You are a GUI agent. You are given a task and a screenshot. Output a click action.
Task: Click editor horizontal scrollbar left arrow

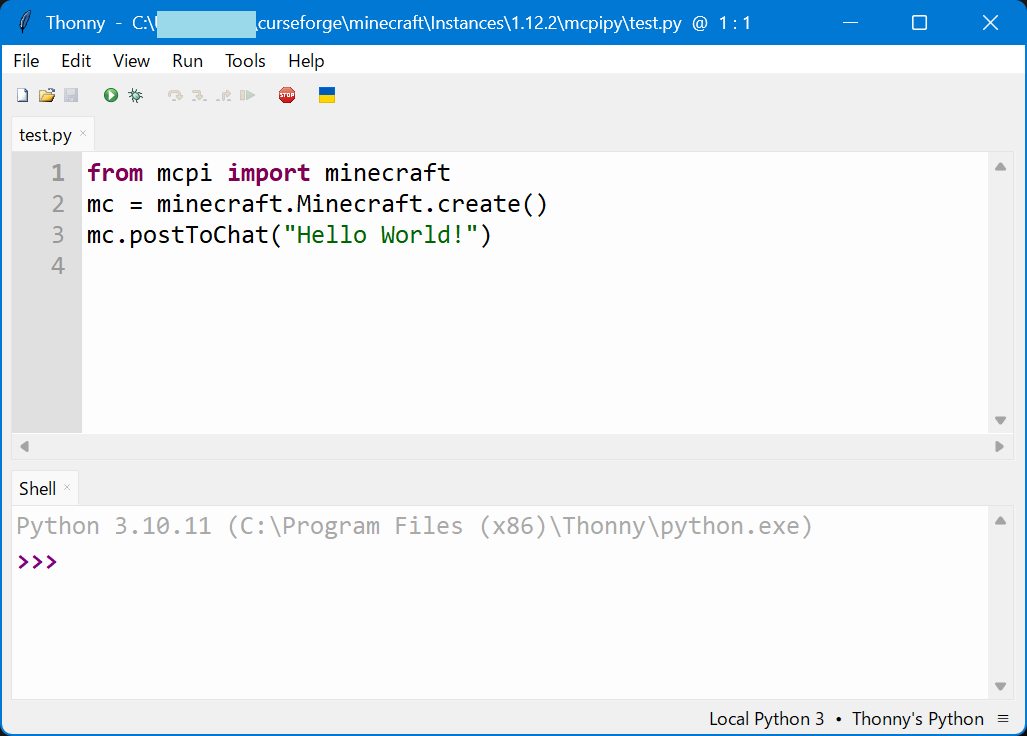24,447
